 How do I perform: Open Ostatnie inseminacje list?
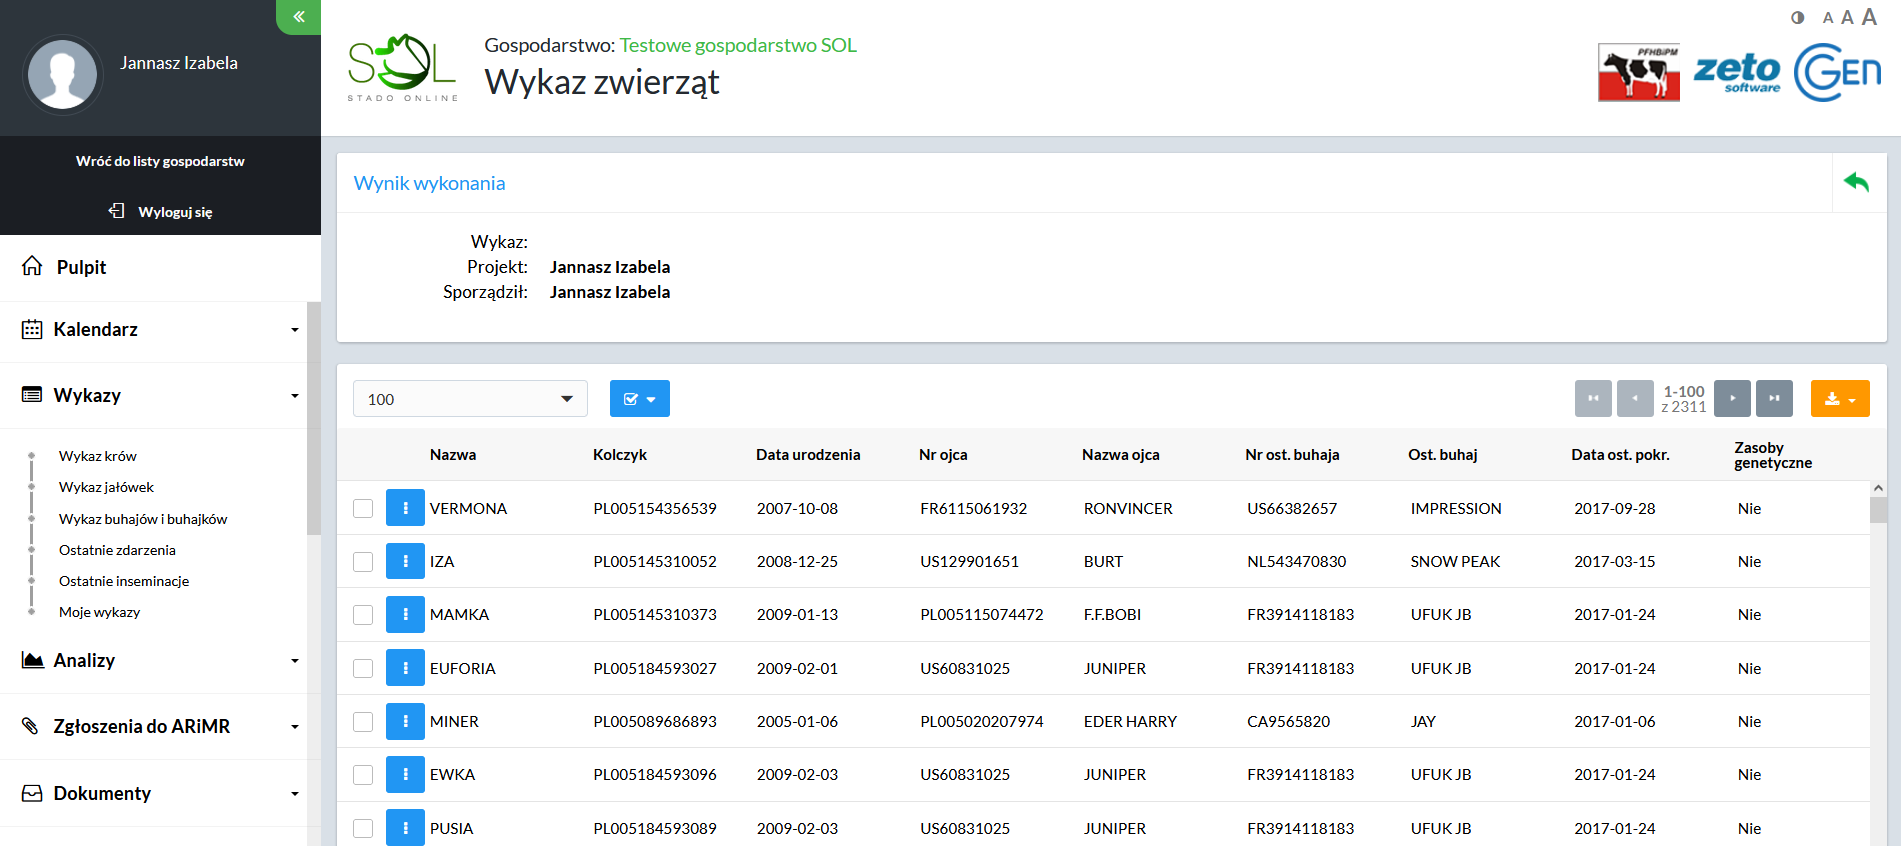click(124, 581)
